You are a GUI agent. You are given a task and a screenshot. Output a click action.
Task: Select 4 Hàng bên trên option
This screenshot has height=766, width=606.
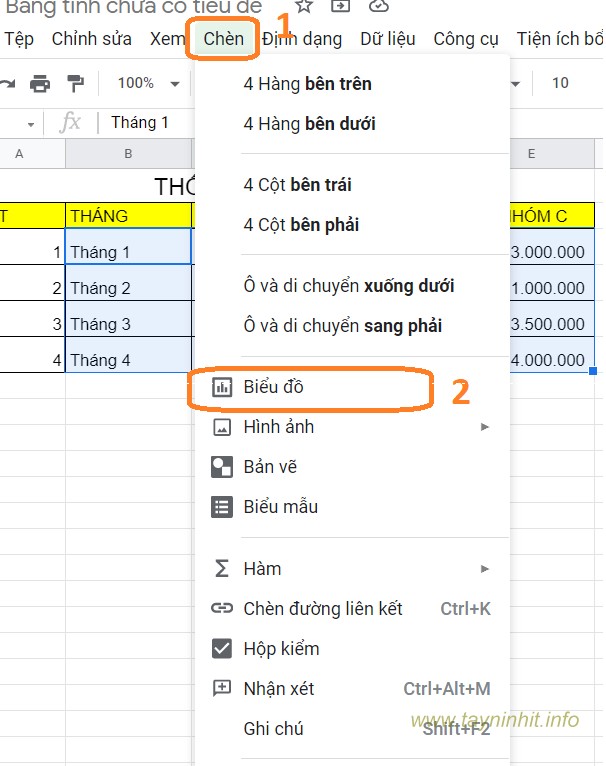point(307,85)
